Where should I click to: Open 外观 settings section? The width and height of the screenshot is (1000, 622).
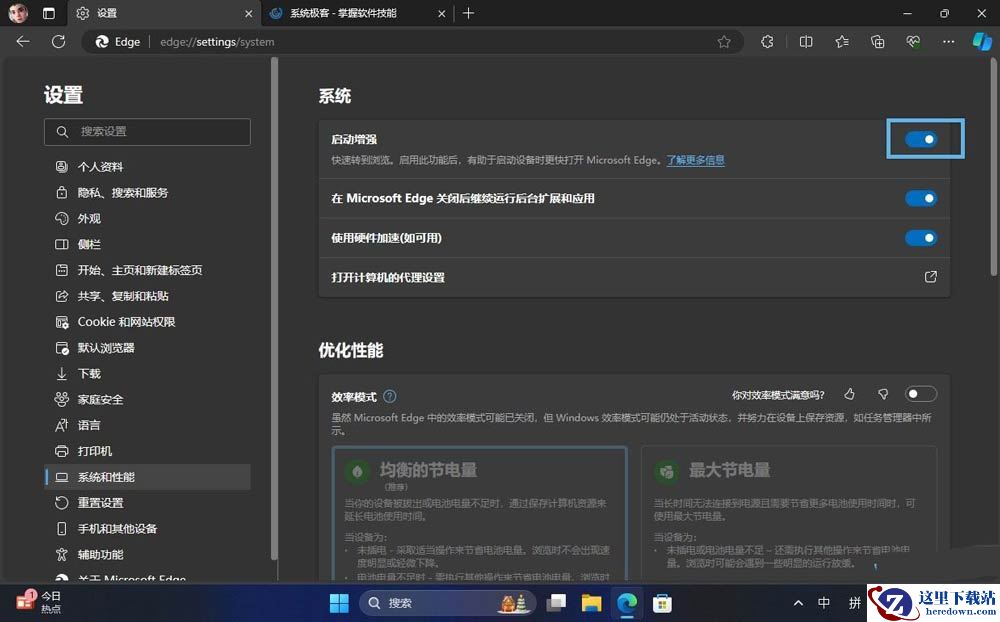pos(147,218)
